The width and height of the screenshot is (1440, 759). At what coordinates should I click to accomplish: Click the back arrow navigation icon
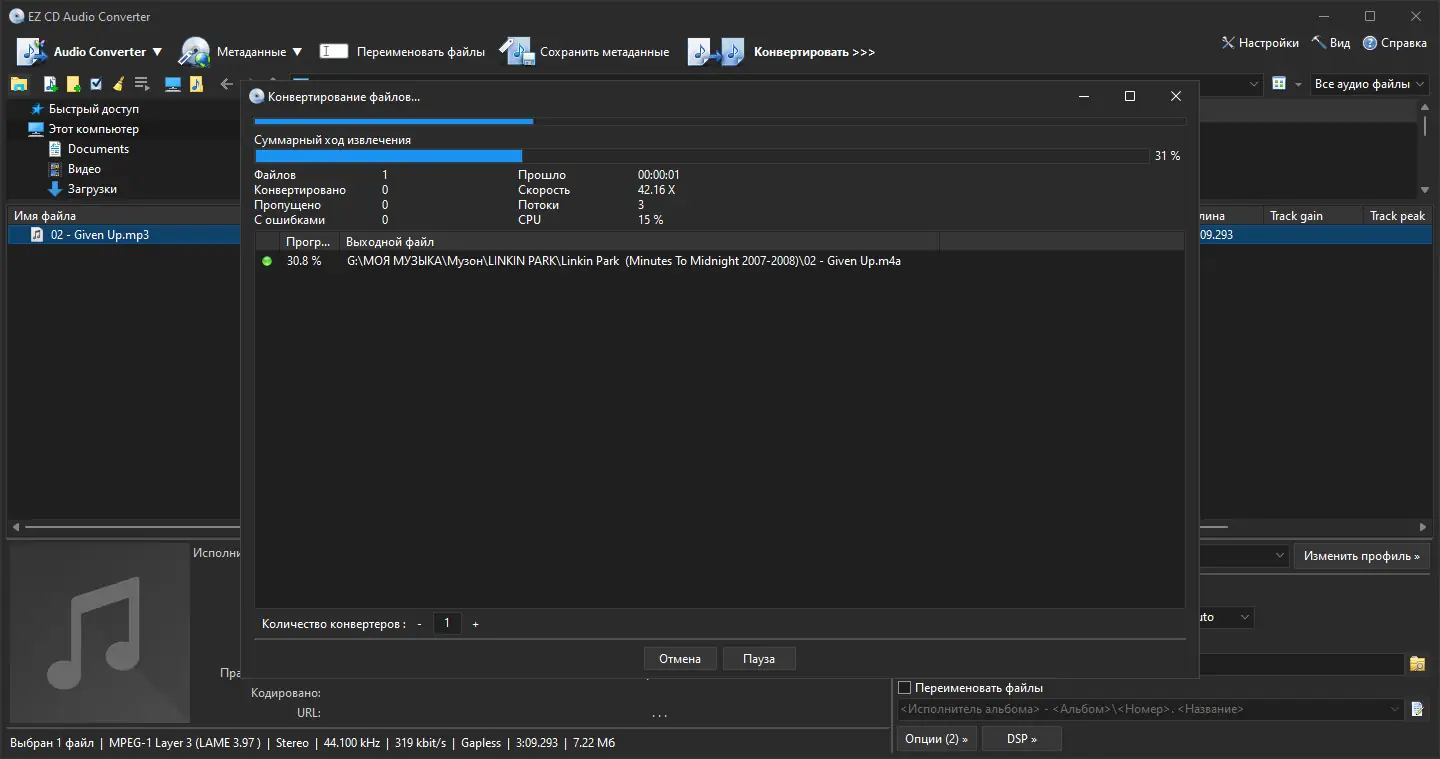226,84
